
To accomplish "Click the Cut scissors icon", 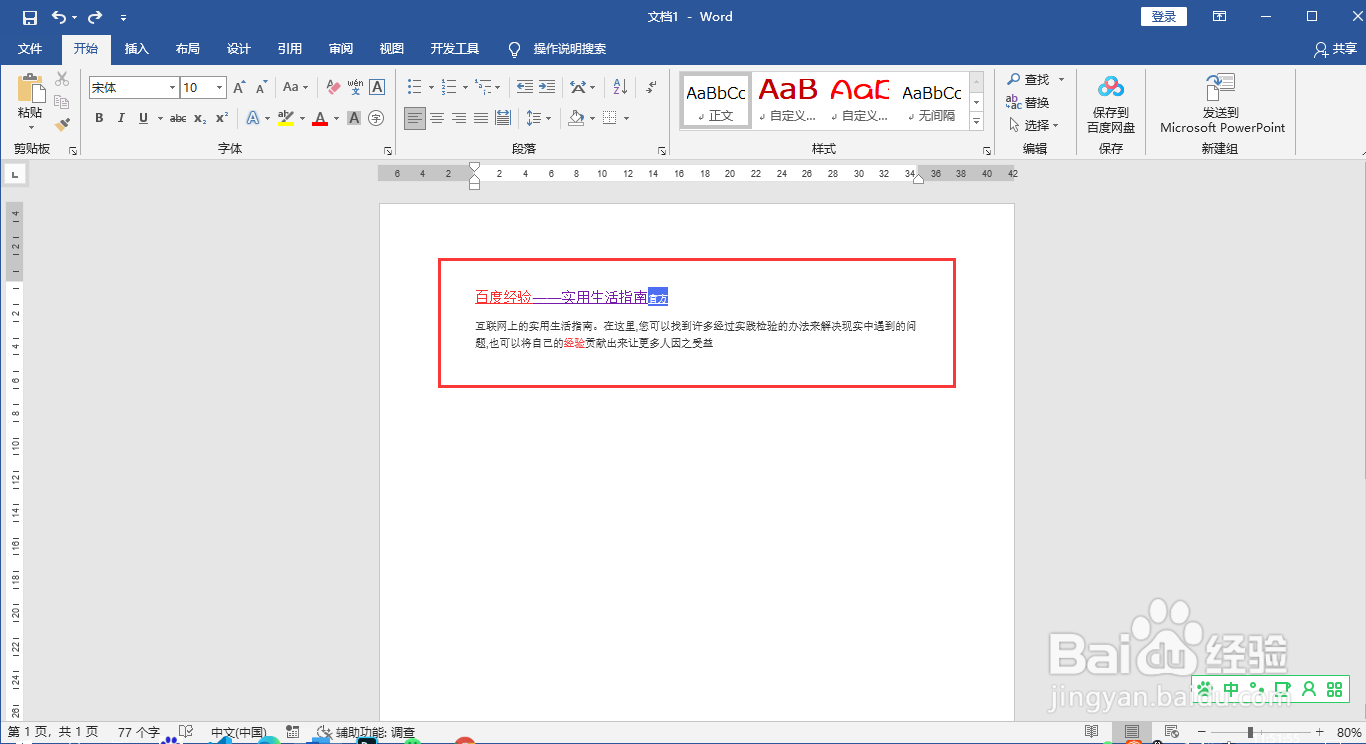I will (62, 79).
